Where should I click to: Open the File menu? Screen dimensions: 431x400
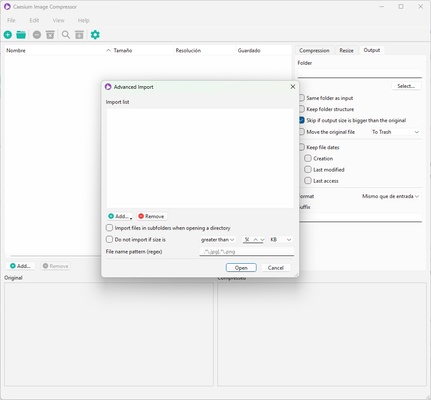11,20
